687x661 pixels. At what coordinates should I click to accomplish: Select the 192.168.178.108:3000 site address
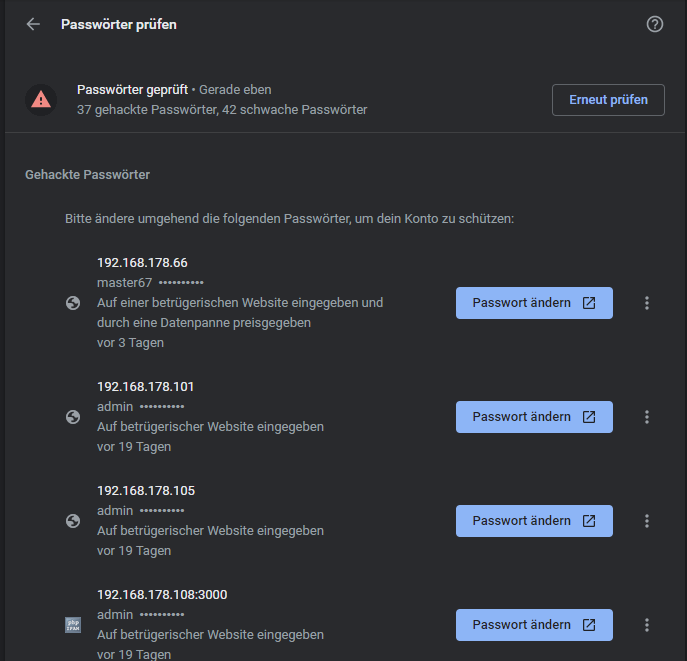click(162, 594)
